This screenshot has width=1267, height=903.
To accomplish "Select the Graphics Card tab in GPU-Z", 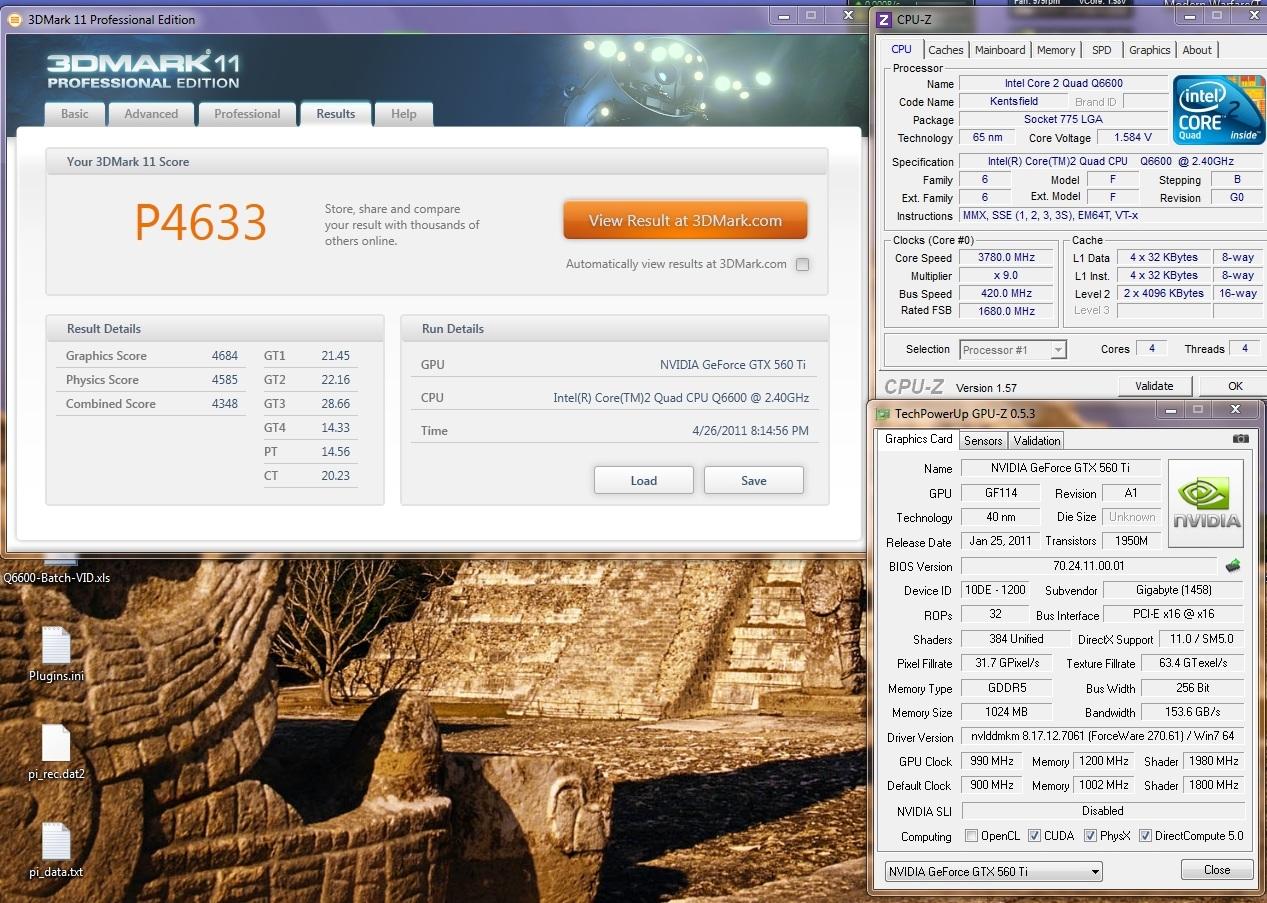I will [x=919, y=439].
